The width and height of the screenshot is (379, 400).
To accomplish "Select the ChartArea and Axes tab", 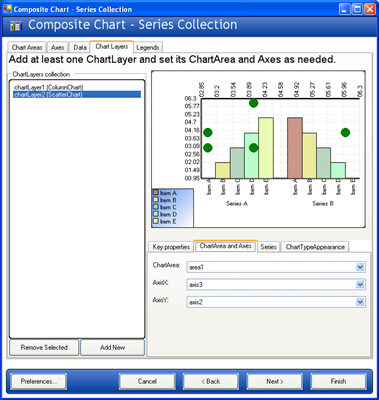I will pyautogui.click(x=226, y=246).
